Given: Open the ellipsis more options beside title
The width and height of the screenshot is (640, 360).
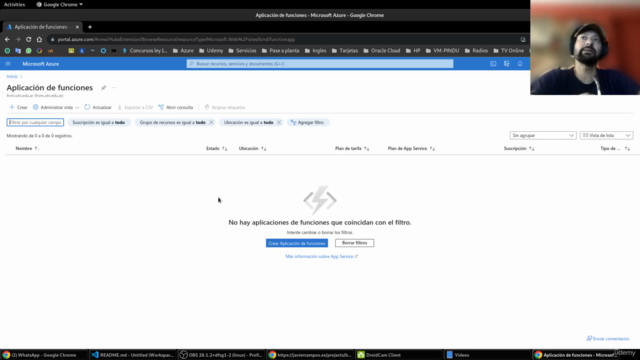Looking at the screenshot, I should point(114,88).
